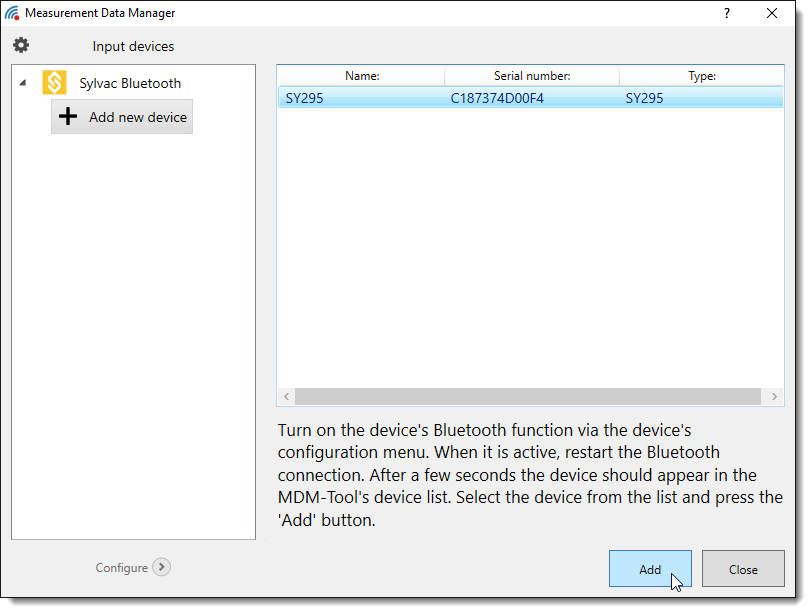Select the Sylvac Bluetooth tree item label

(x=130, y=83)
